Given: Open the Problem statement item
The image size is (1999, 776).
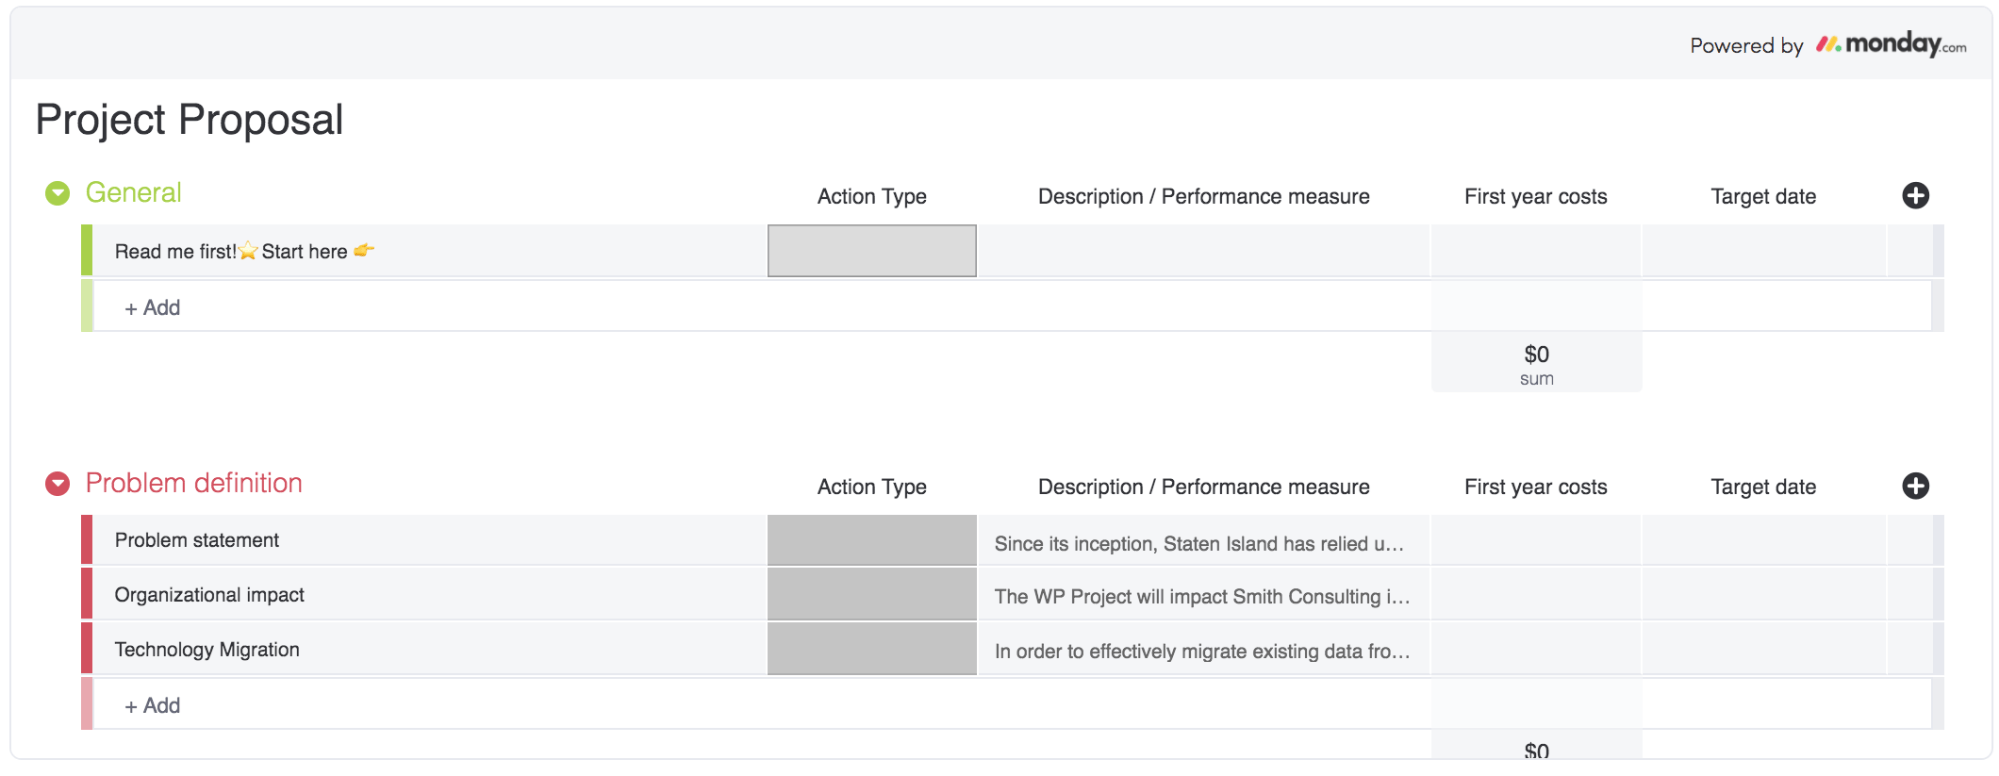Looking at the screenshot, I should point(197,540).
